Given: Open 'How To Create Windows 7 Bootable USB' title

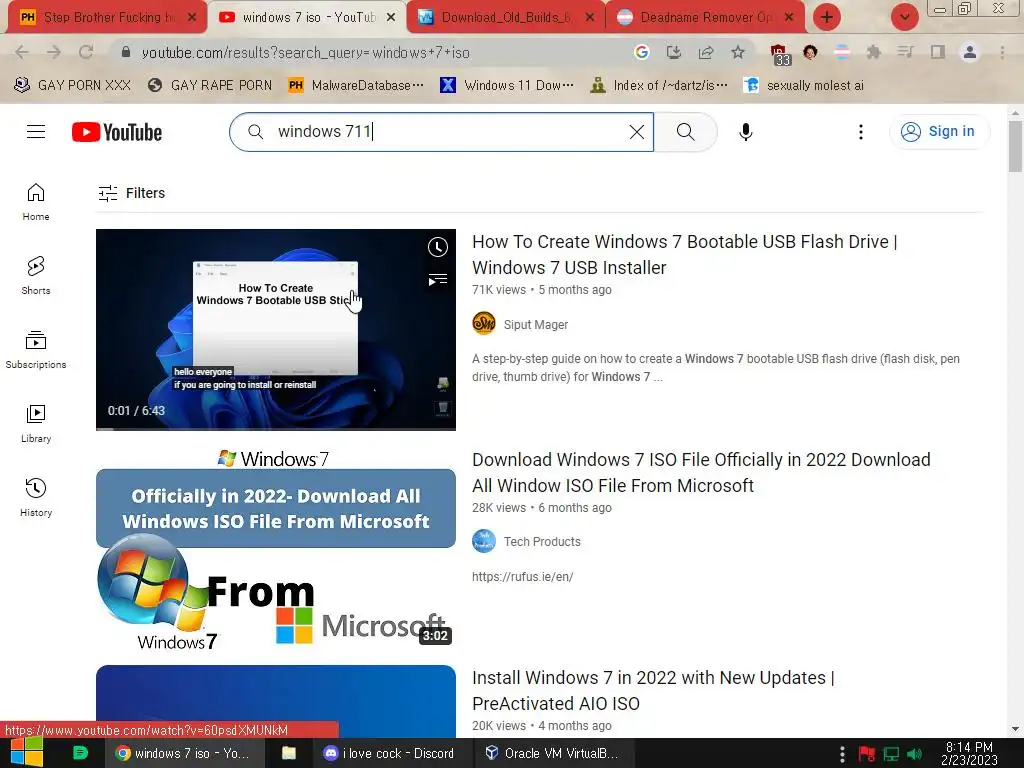Looking at the screenshot, I should click(x=684, y=255).
